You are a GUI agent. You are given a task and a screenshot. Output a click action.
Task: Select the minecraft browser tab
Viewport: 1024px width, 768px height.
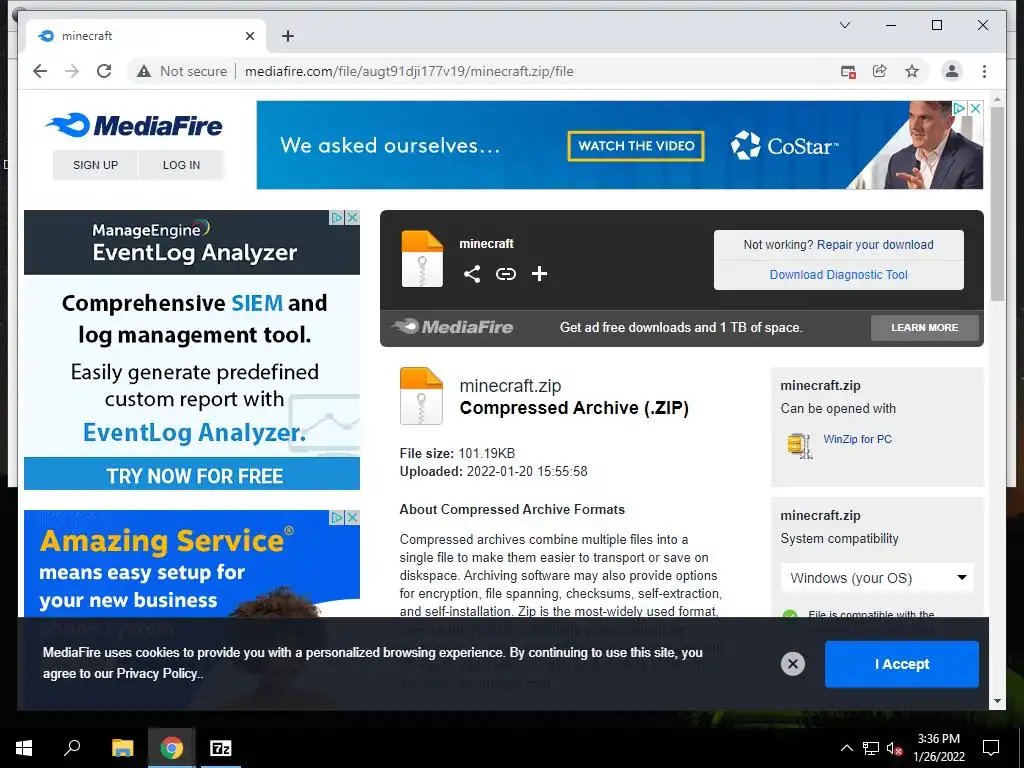(146, 36)
